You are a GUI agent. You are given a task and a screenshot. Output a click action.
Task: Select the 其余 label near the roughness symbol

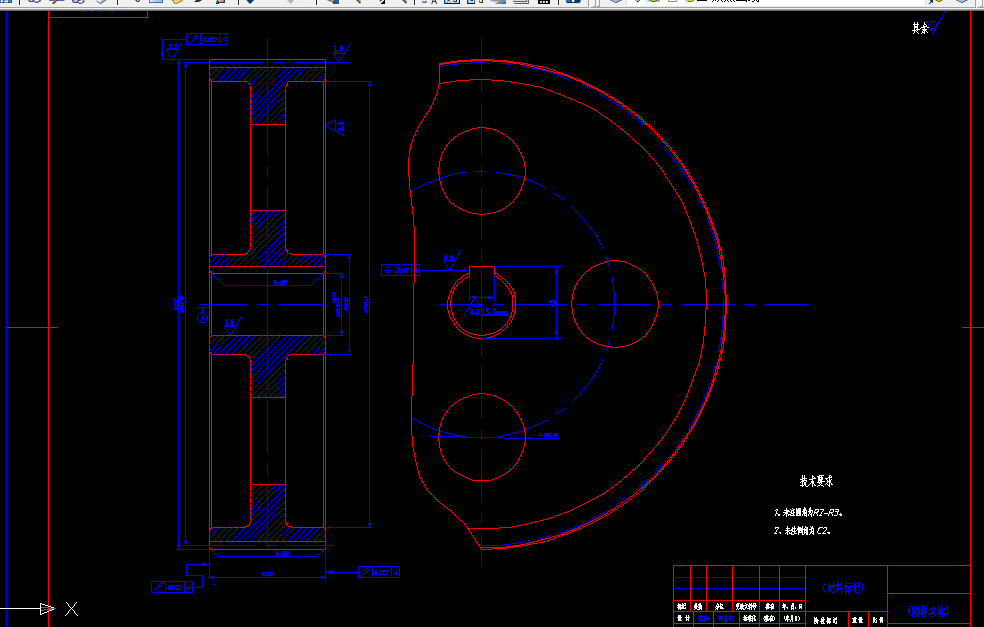tap(920, 28)
